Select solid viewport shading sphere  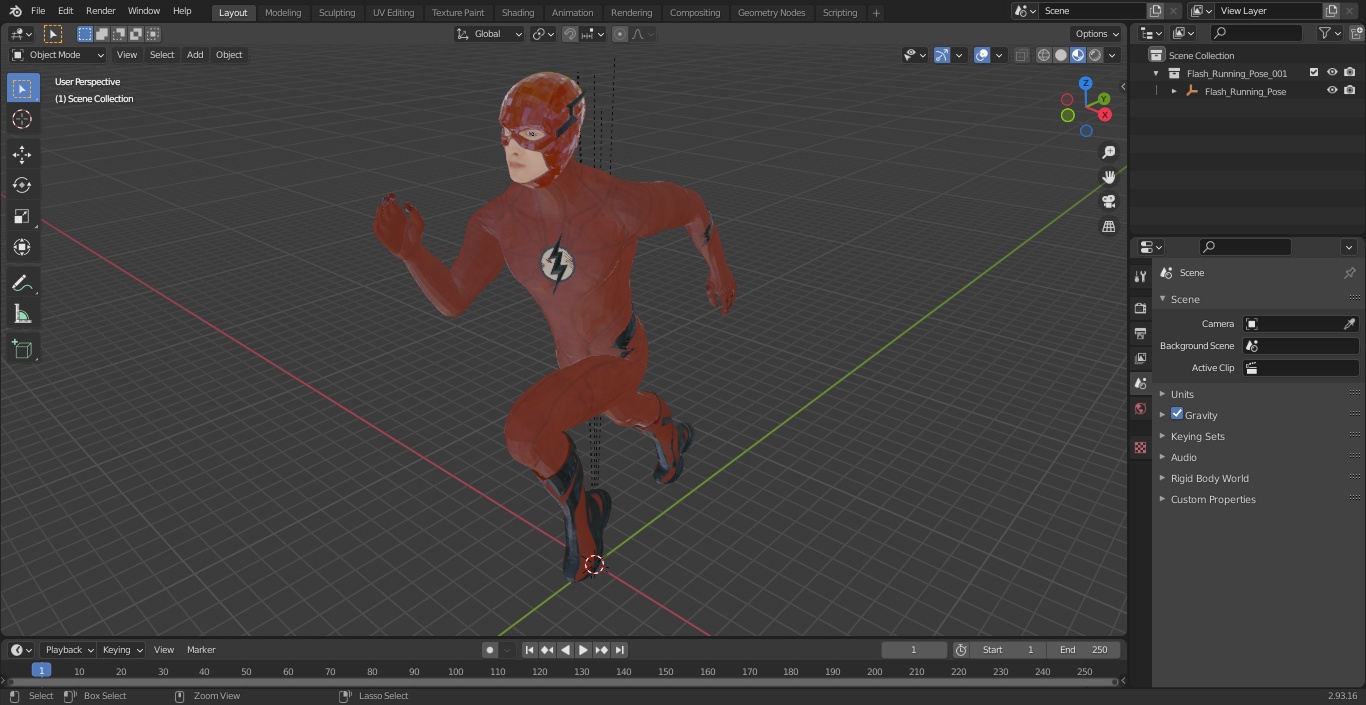[1061, 55]
